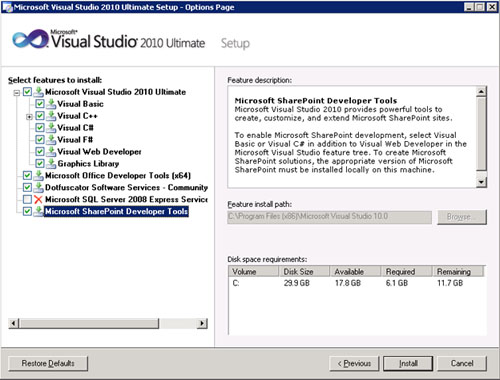The height and width of the screenshot is (380, 500).
Task: Click the Disk Size column header
Action: 304,272
